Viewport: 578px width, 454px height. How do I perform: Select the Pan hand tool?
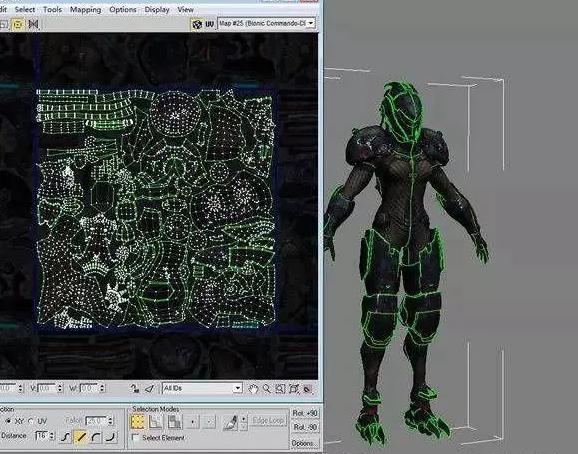click(x=253, y=388)
